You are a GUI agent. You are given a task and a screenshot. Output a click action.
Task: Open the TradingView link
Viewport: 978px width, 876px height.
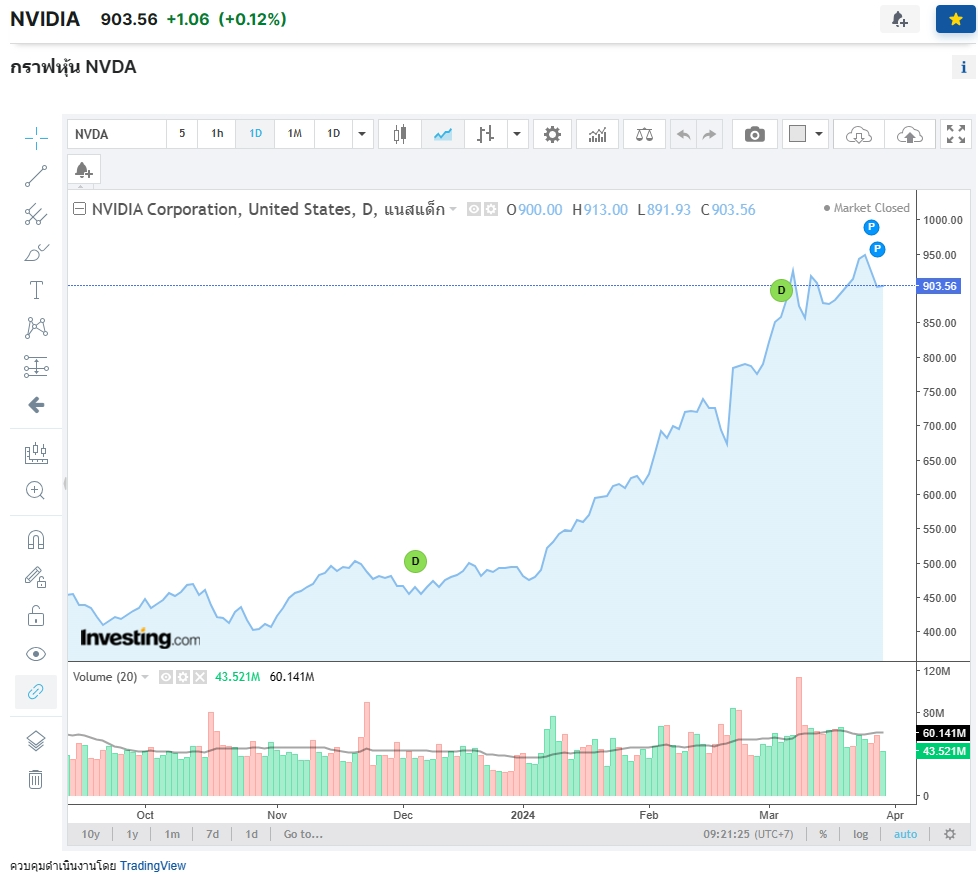tap(153, 865)
